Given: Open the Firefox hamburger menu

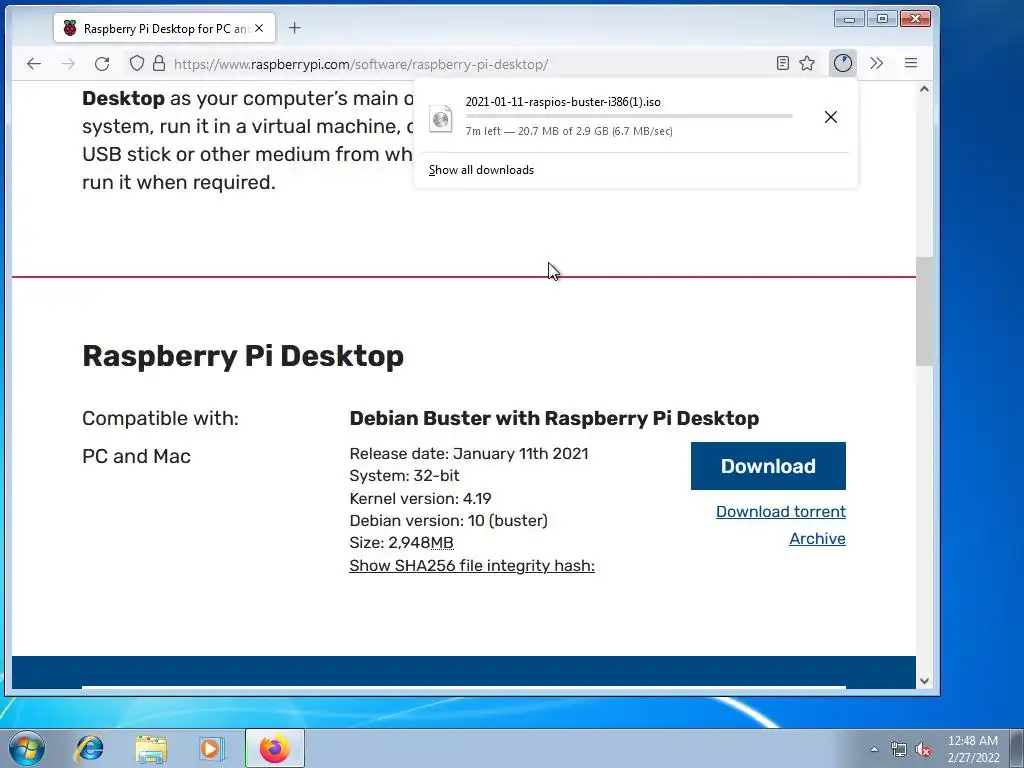Looking at the screenshot, I should click(x=911, y=63).
